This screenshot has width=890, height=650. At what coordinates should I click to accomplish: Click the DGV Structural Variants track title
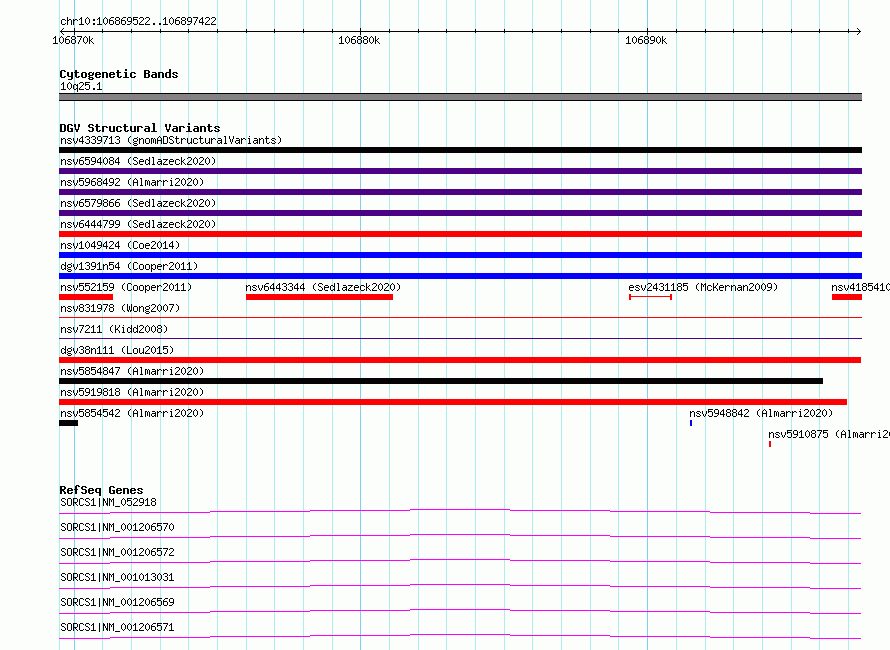click(140, 128)
